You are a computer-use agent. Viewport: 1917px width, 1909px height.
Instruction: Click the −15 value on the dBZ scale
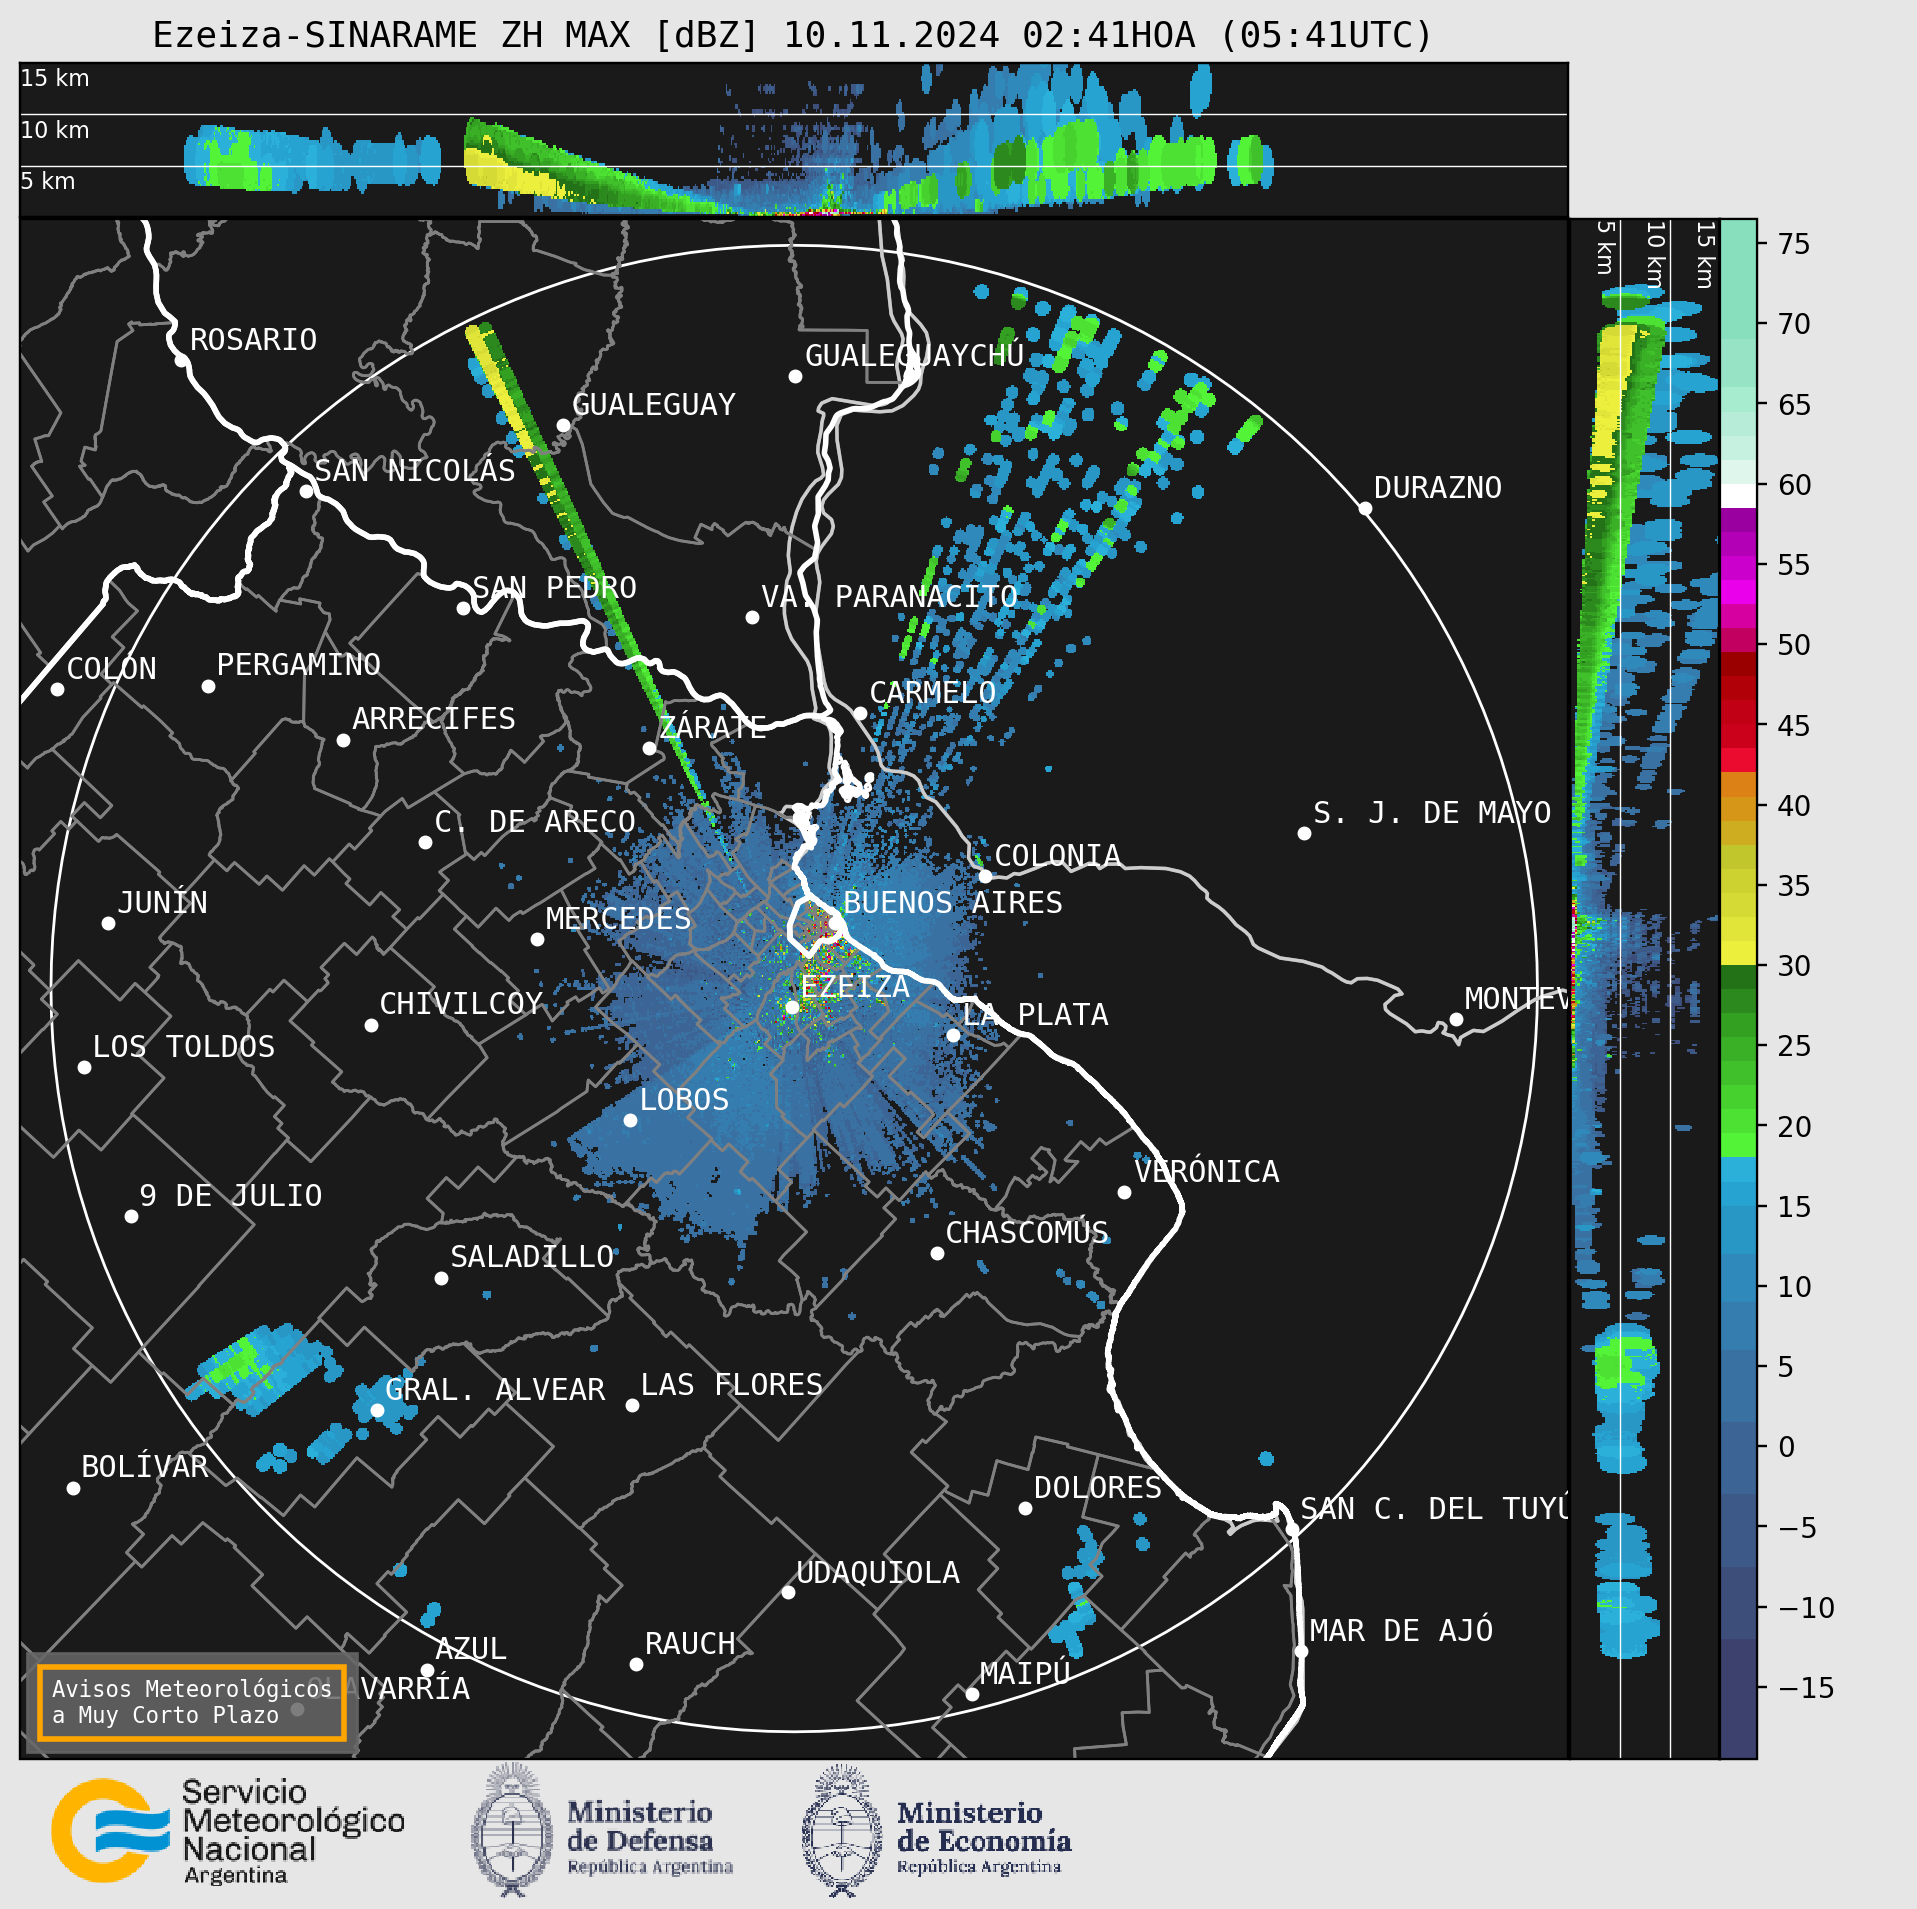(1806, 1688)
